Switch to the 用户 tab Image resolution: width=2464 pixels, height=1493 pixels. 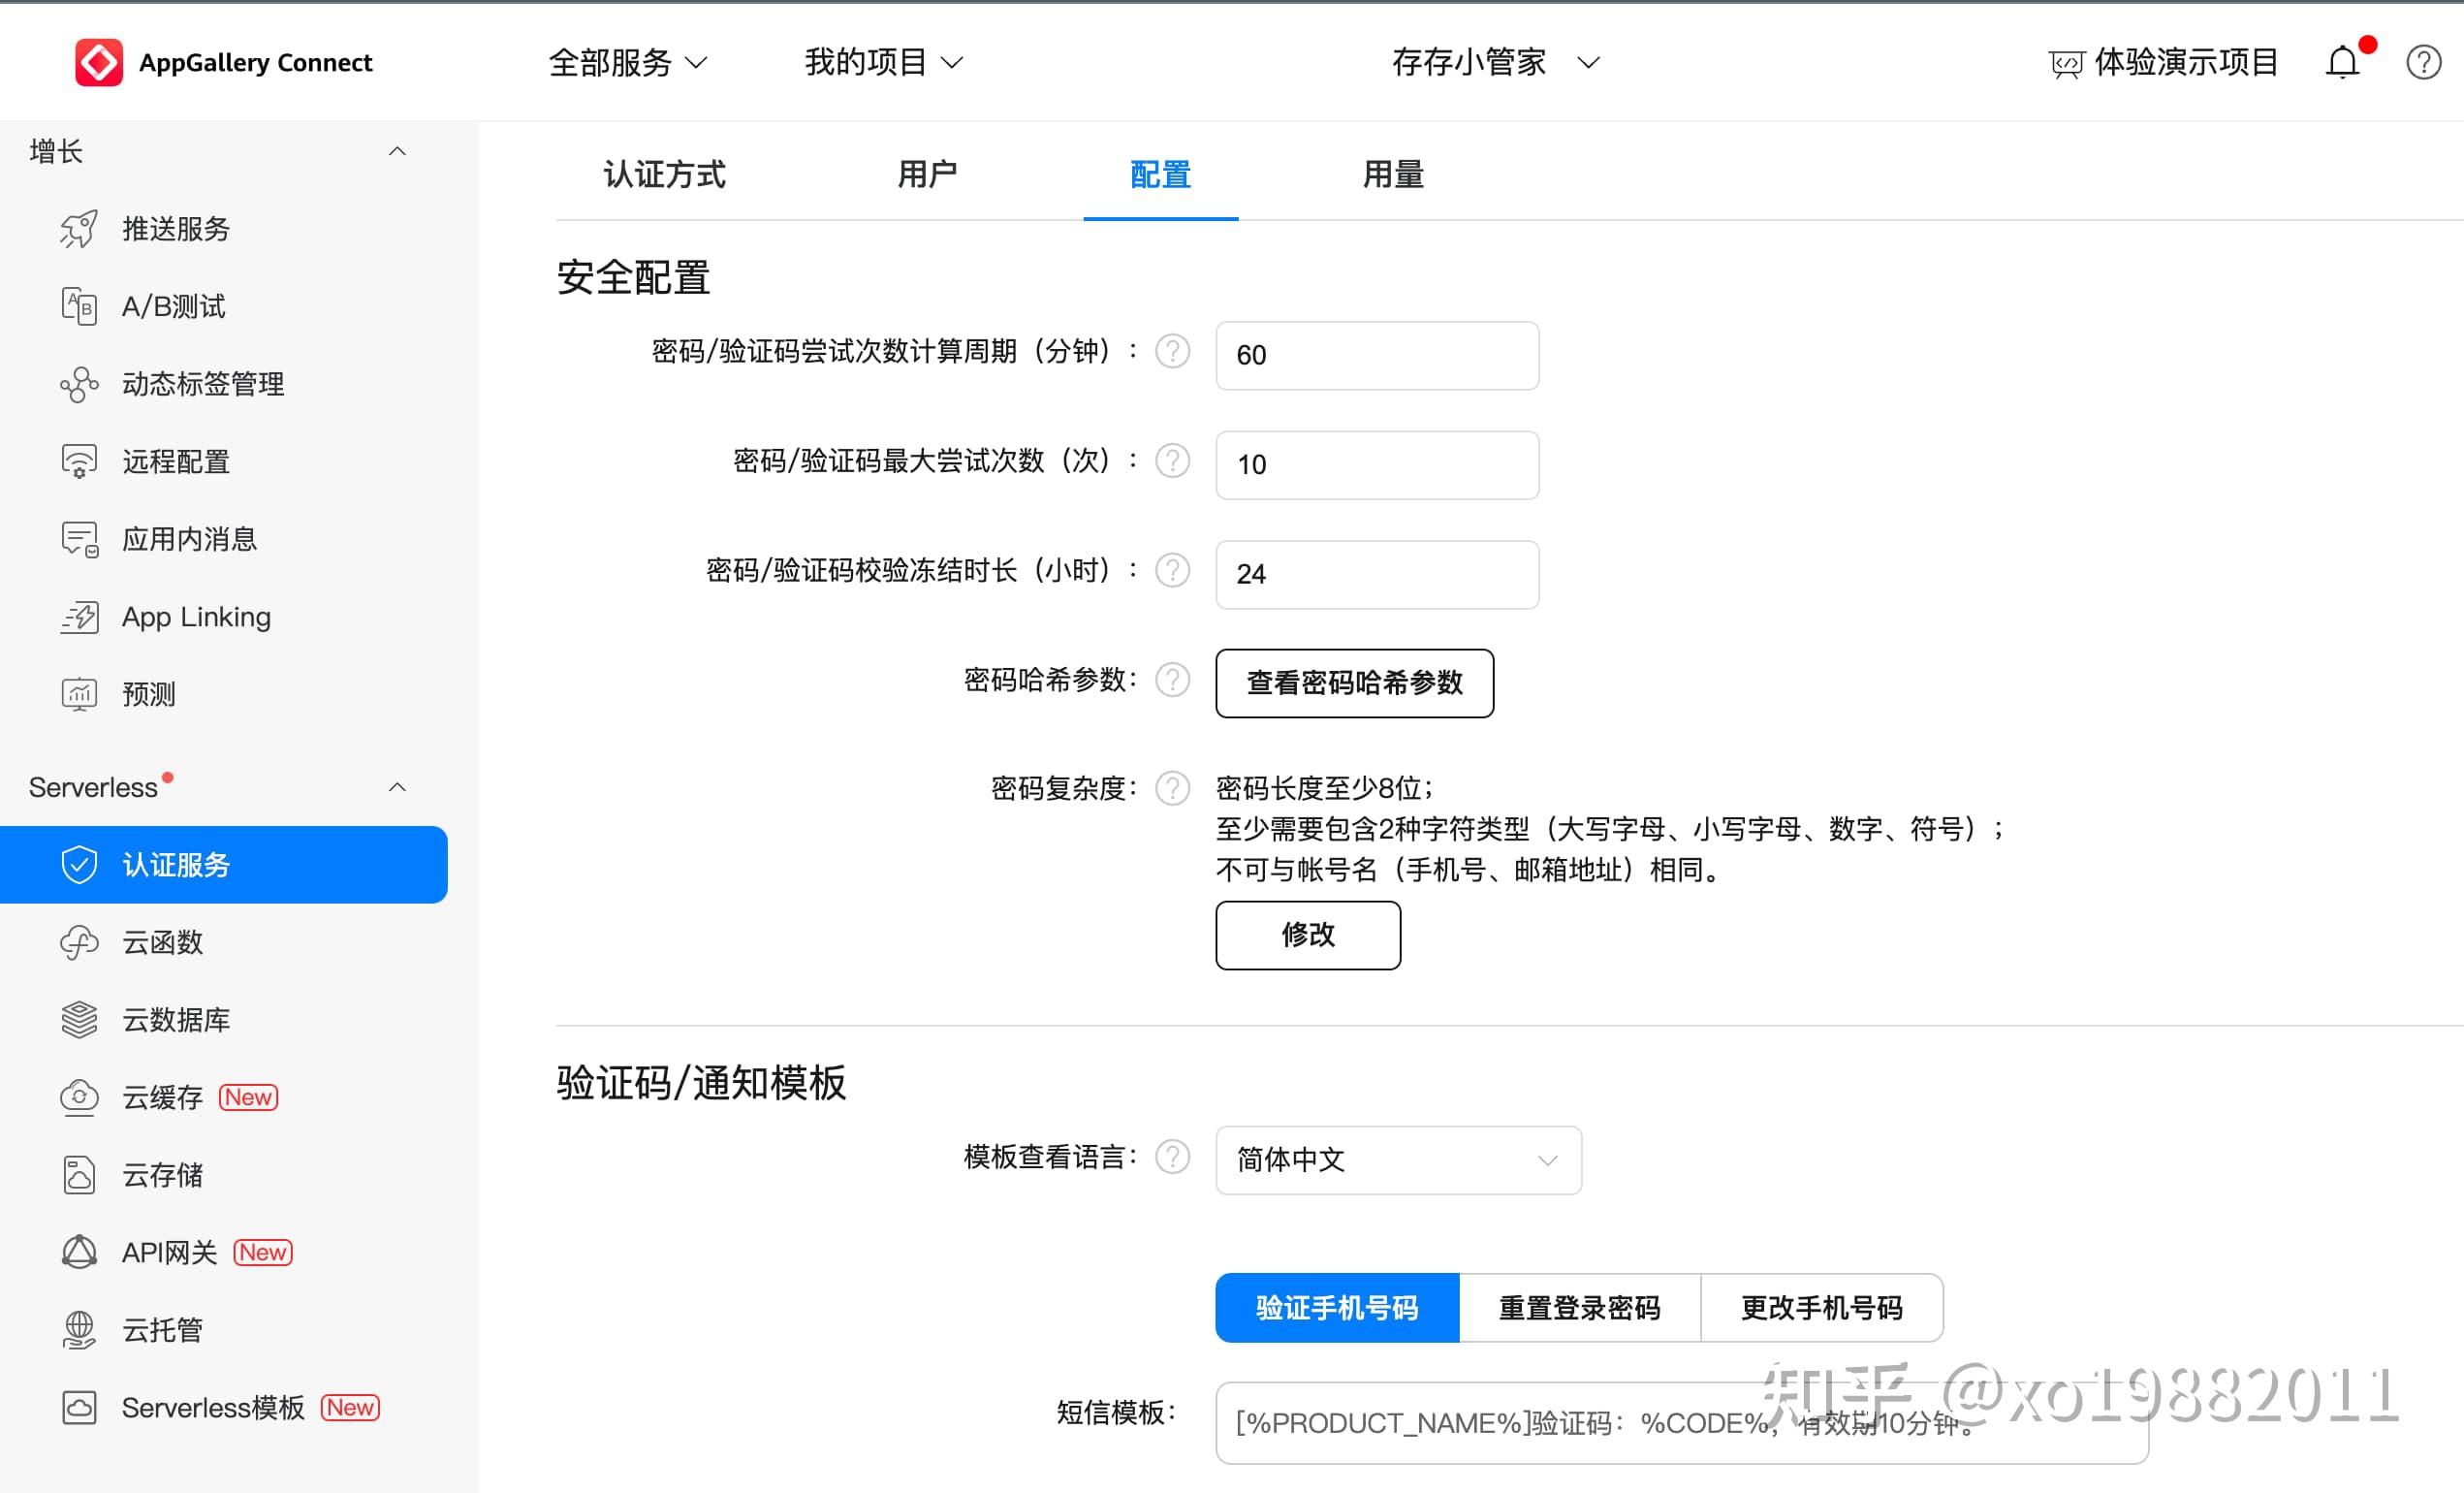(x=927, y=174)
